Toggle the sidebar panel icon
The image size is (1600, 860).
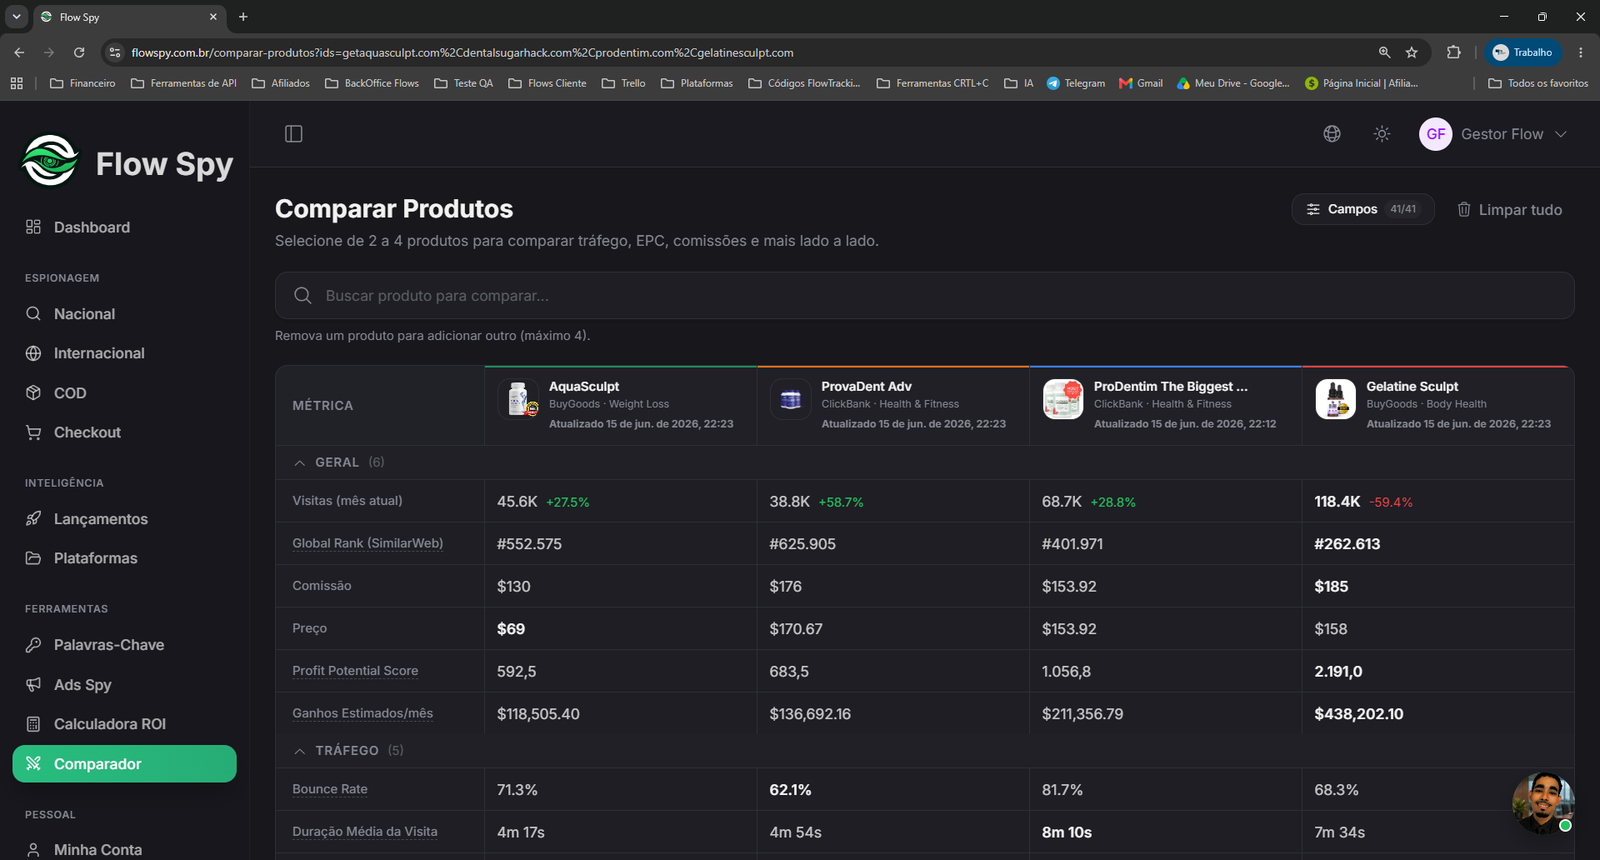[x=293, y=134]
